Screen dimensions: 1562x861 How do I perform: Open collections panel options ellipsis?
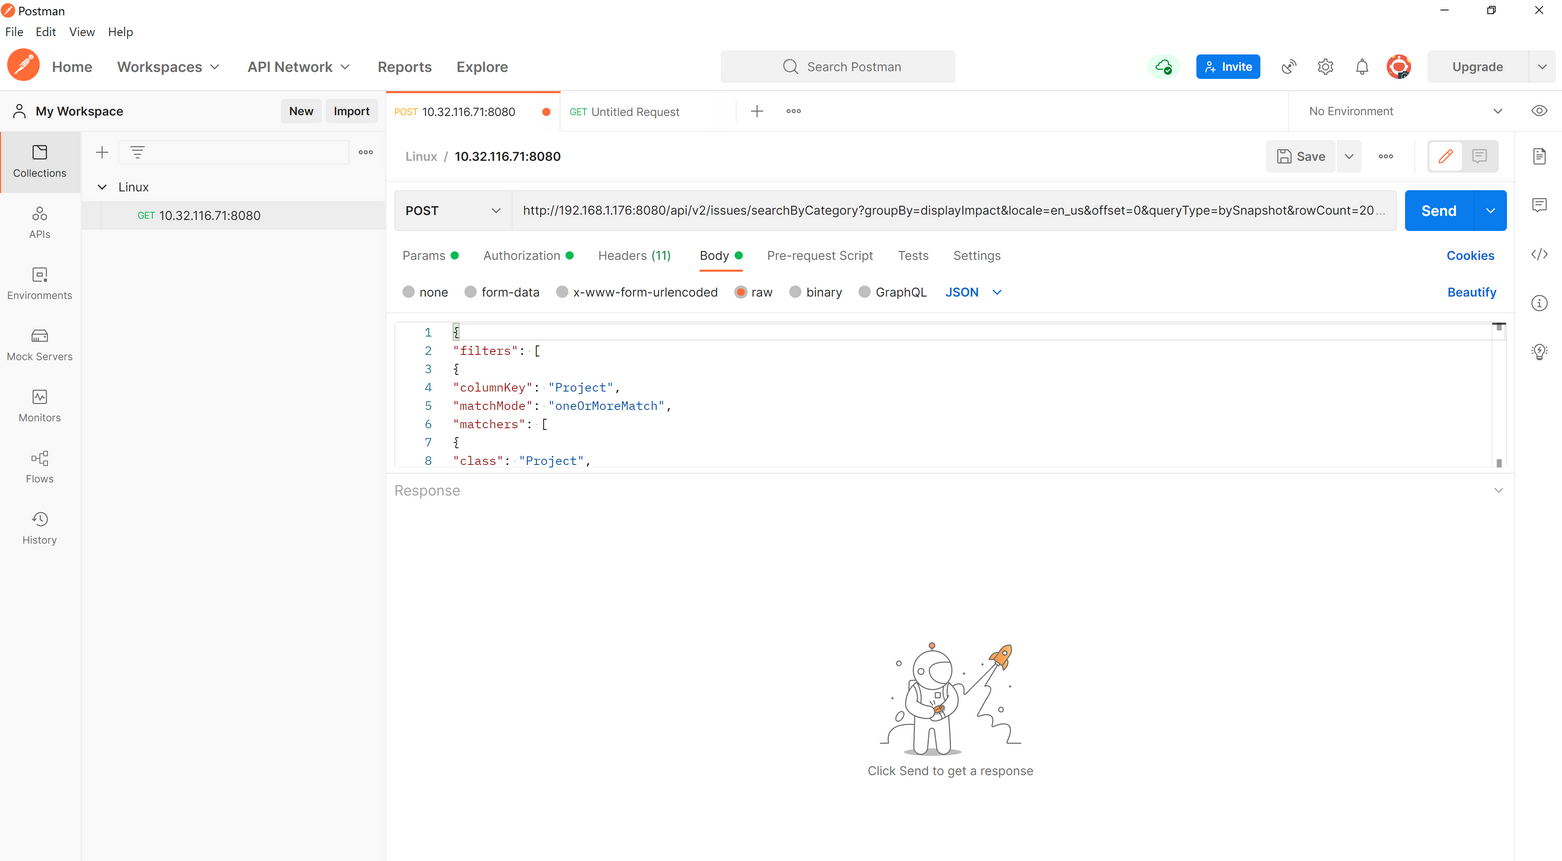(x=366, y=152)
